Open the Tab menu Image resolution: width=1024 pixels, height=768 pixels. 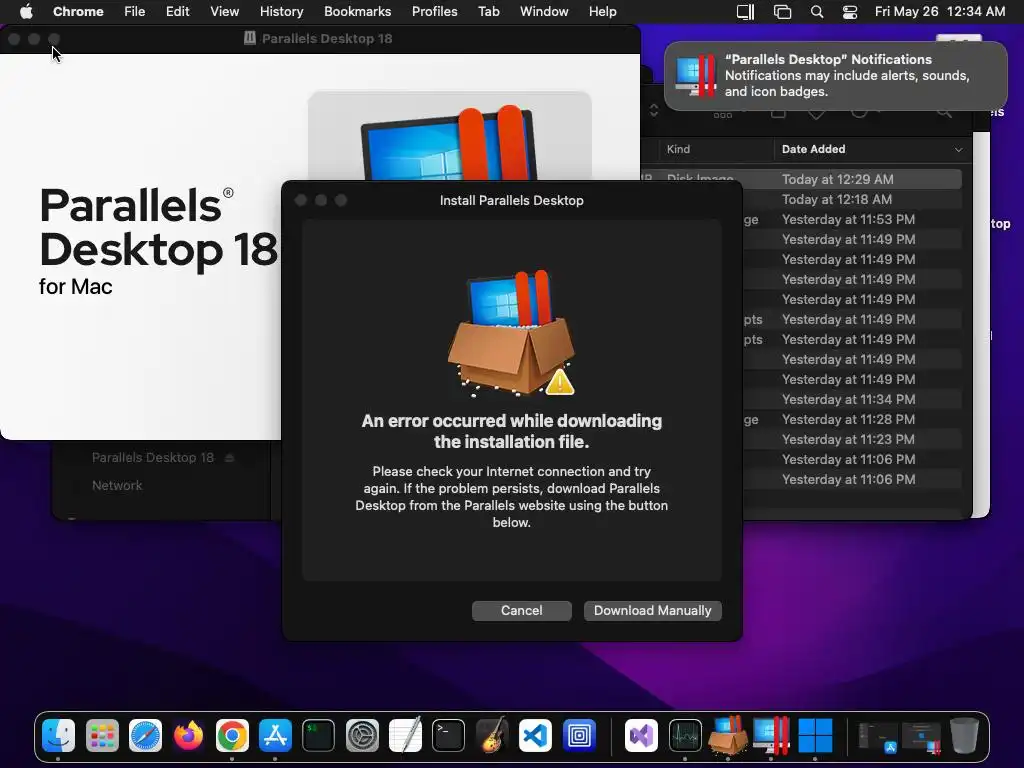488,11
